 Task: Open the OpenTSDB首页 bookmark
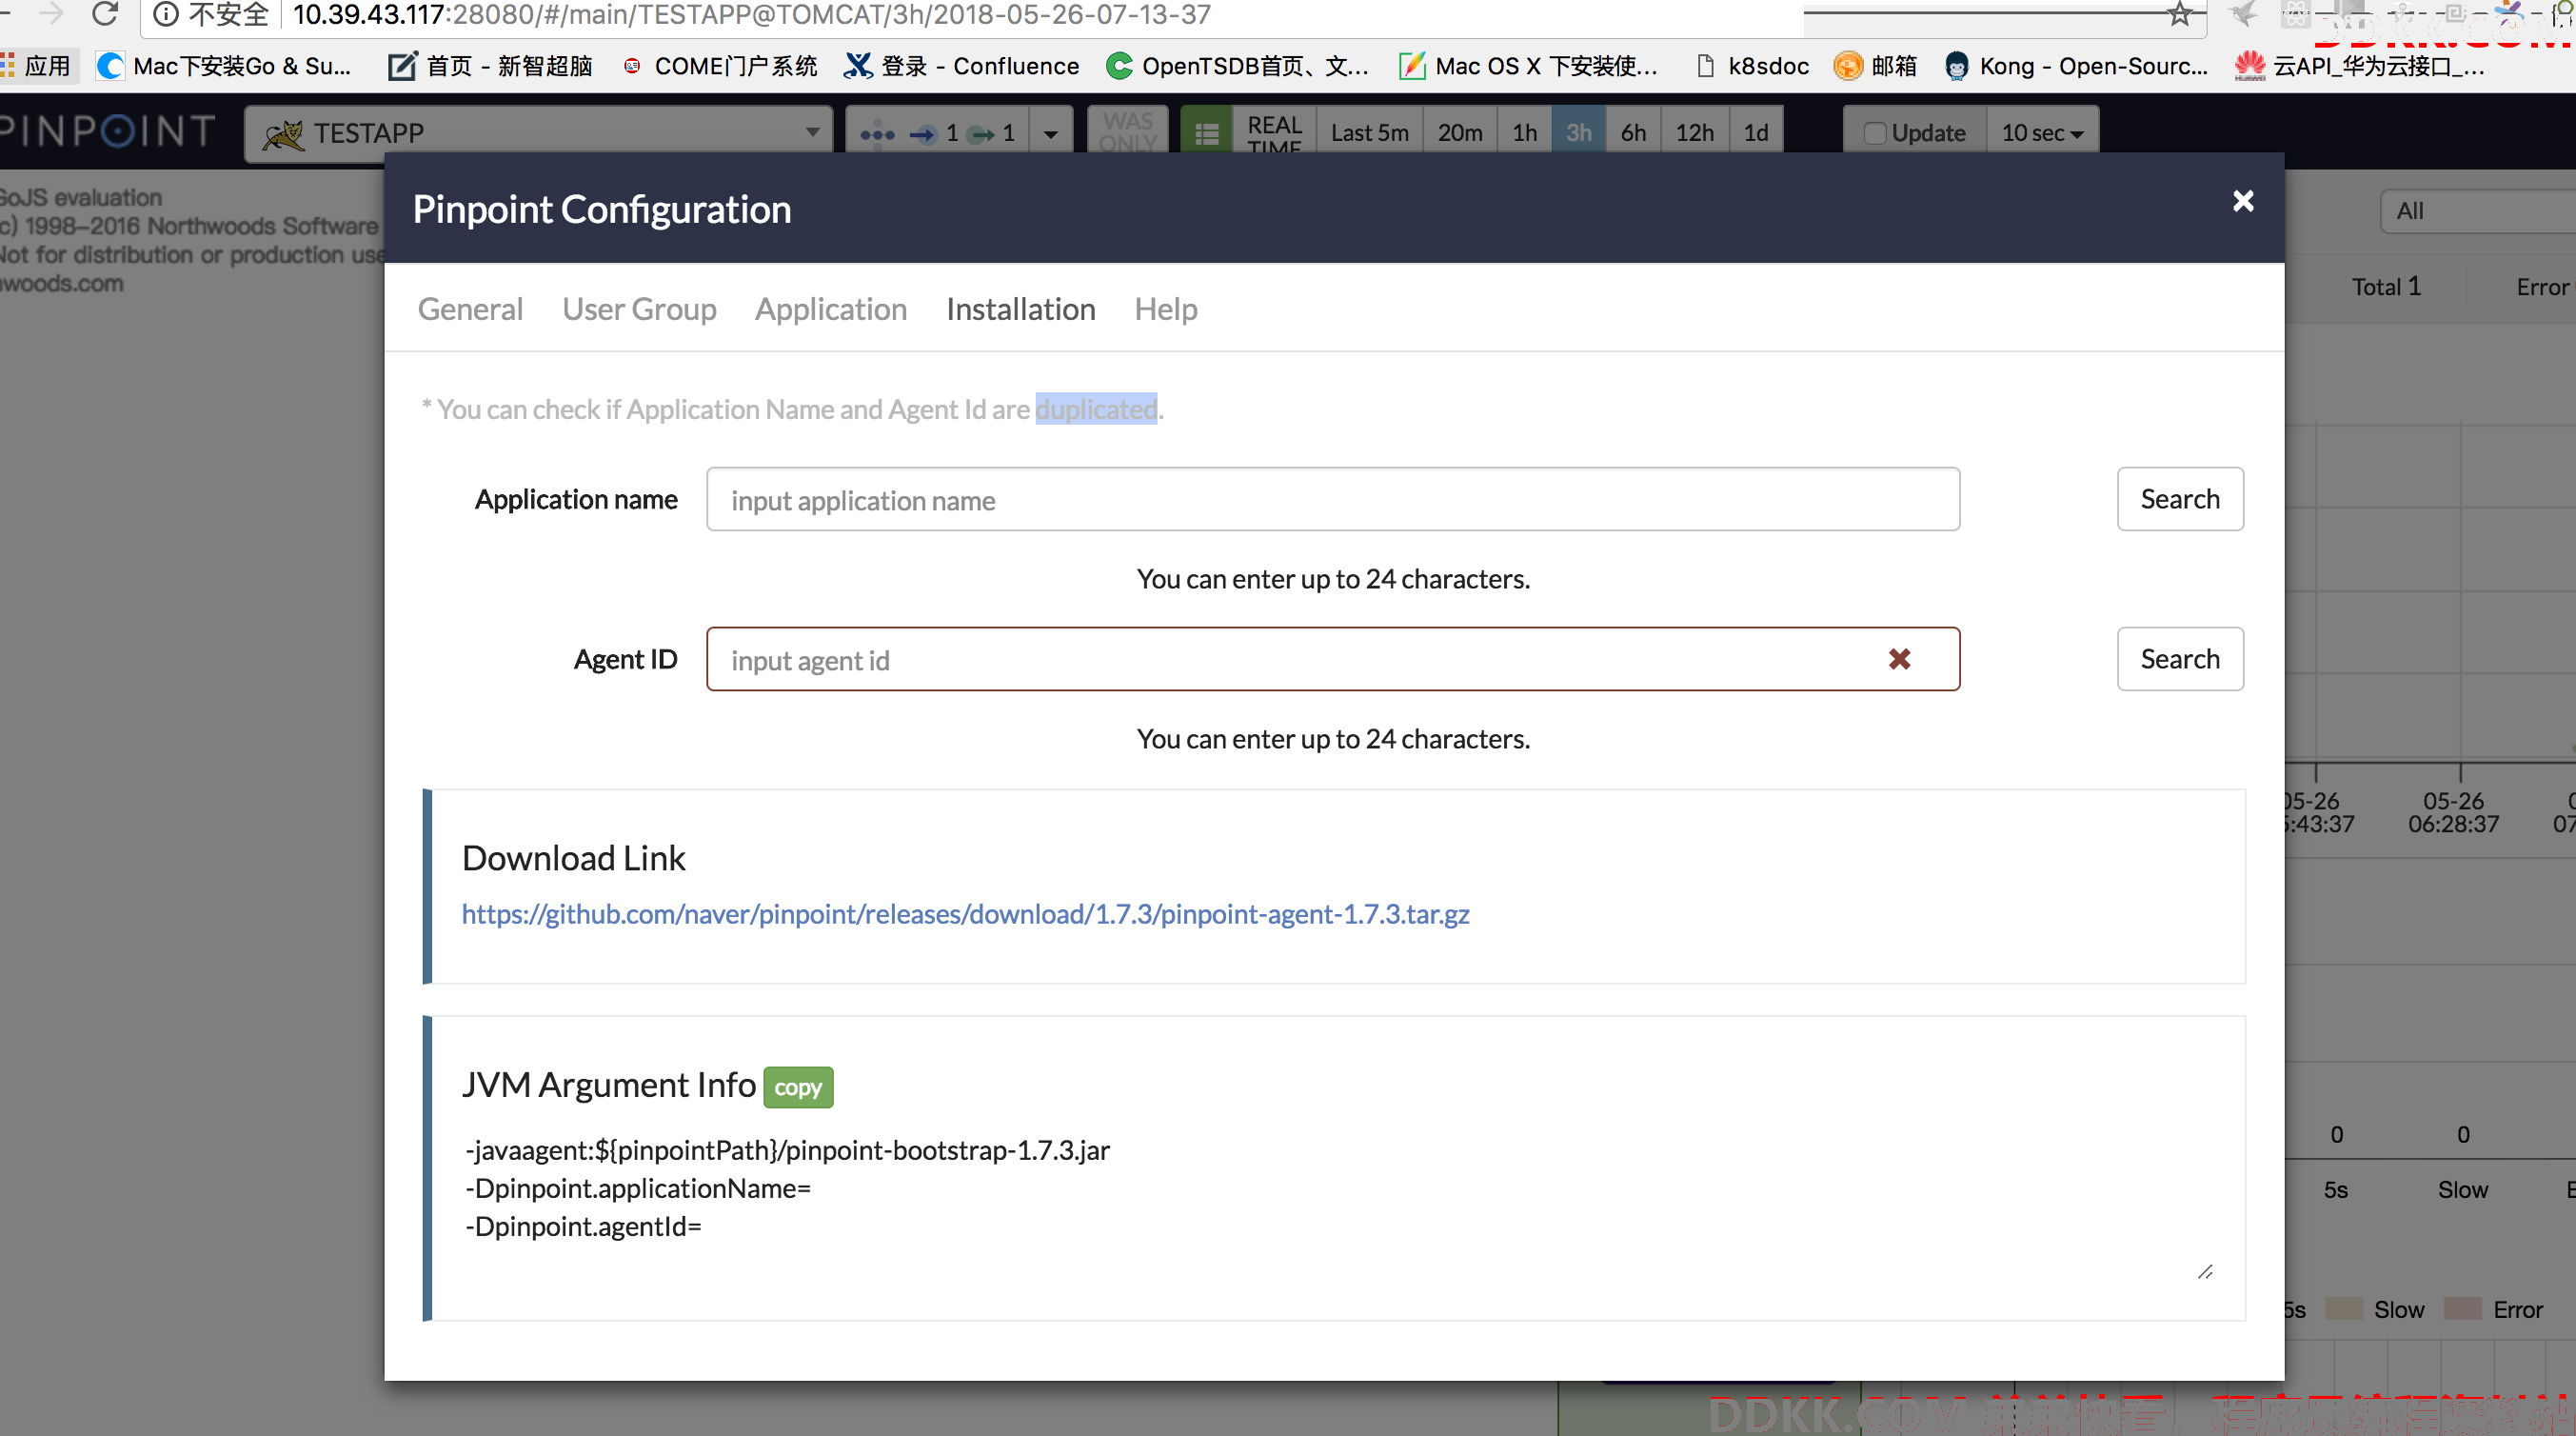point(1237,66)
